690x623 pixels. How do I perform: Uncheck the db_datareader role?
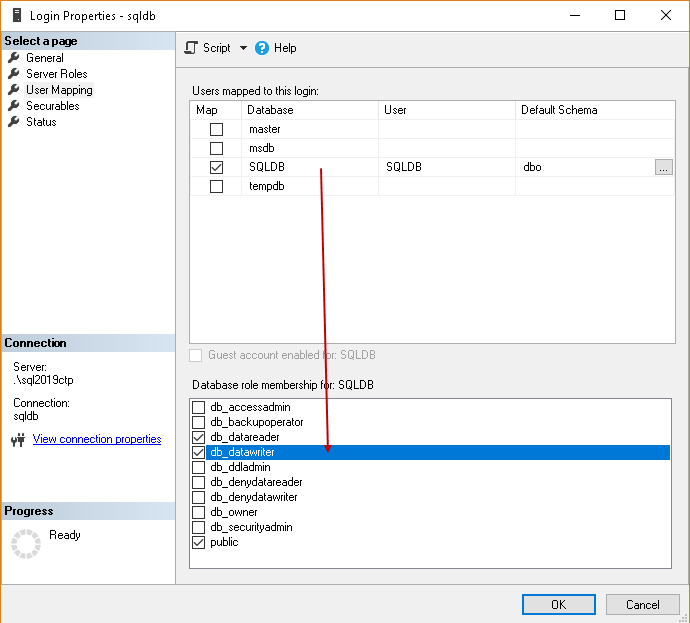coord(198,437)
